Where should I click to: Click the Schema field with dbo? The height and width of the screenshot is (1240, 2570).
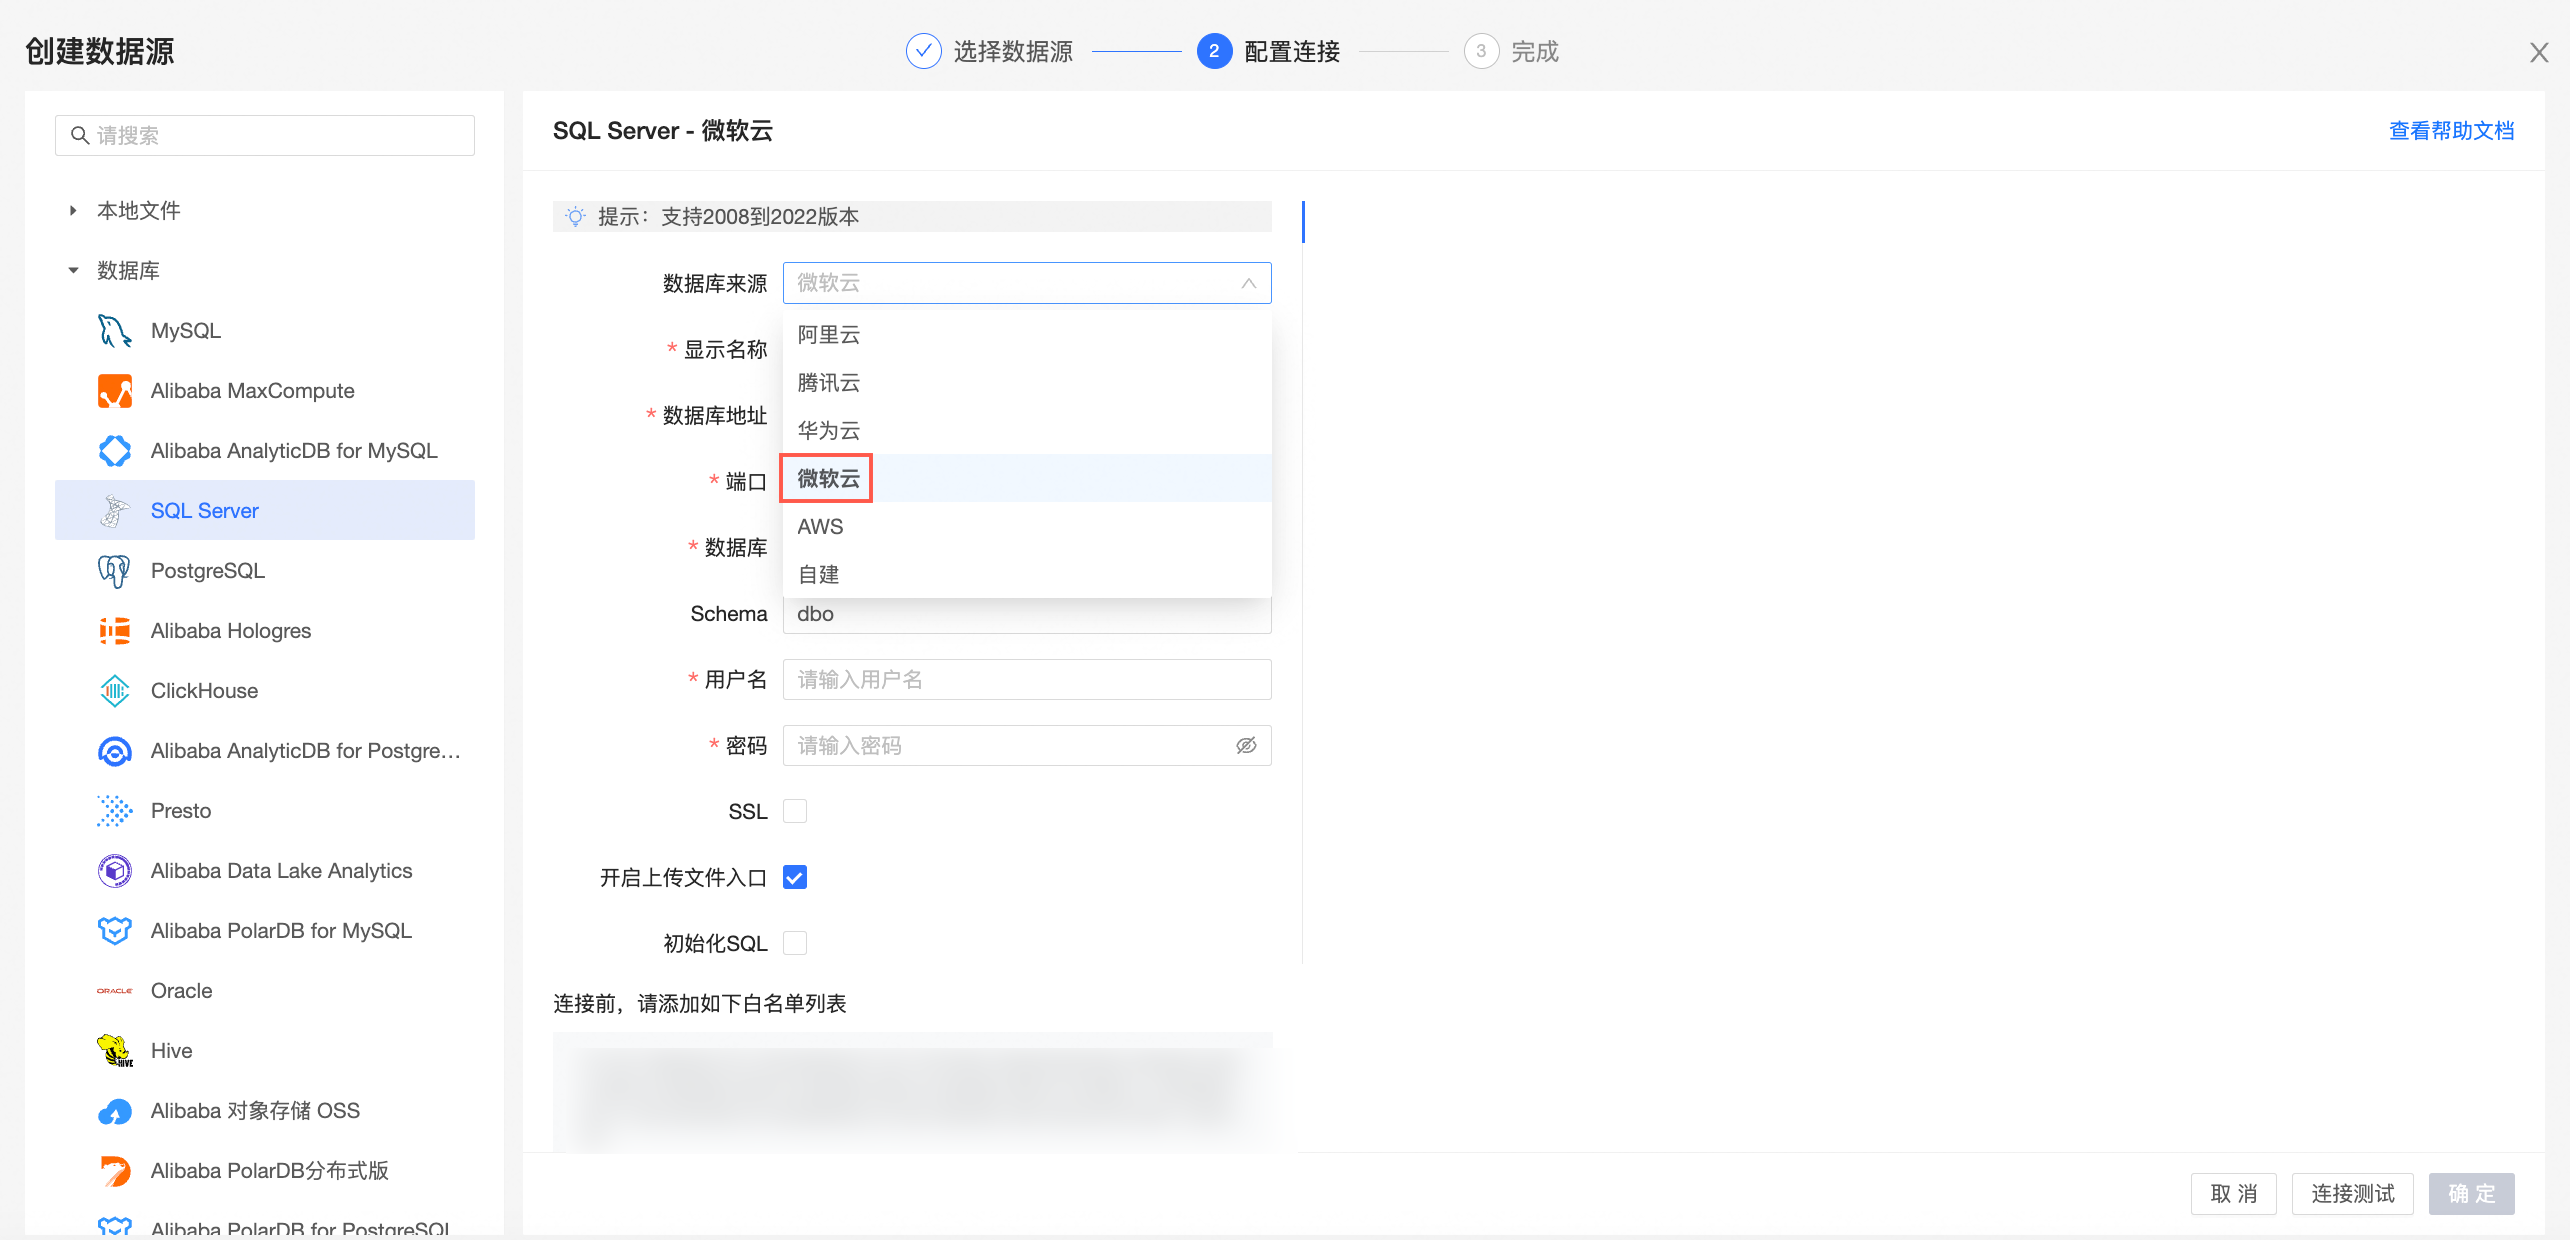pos(1027,615)
